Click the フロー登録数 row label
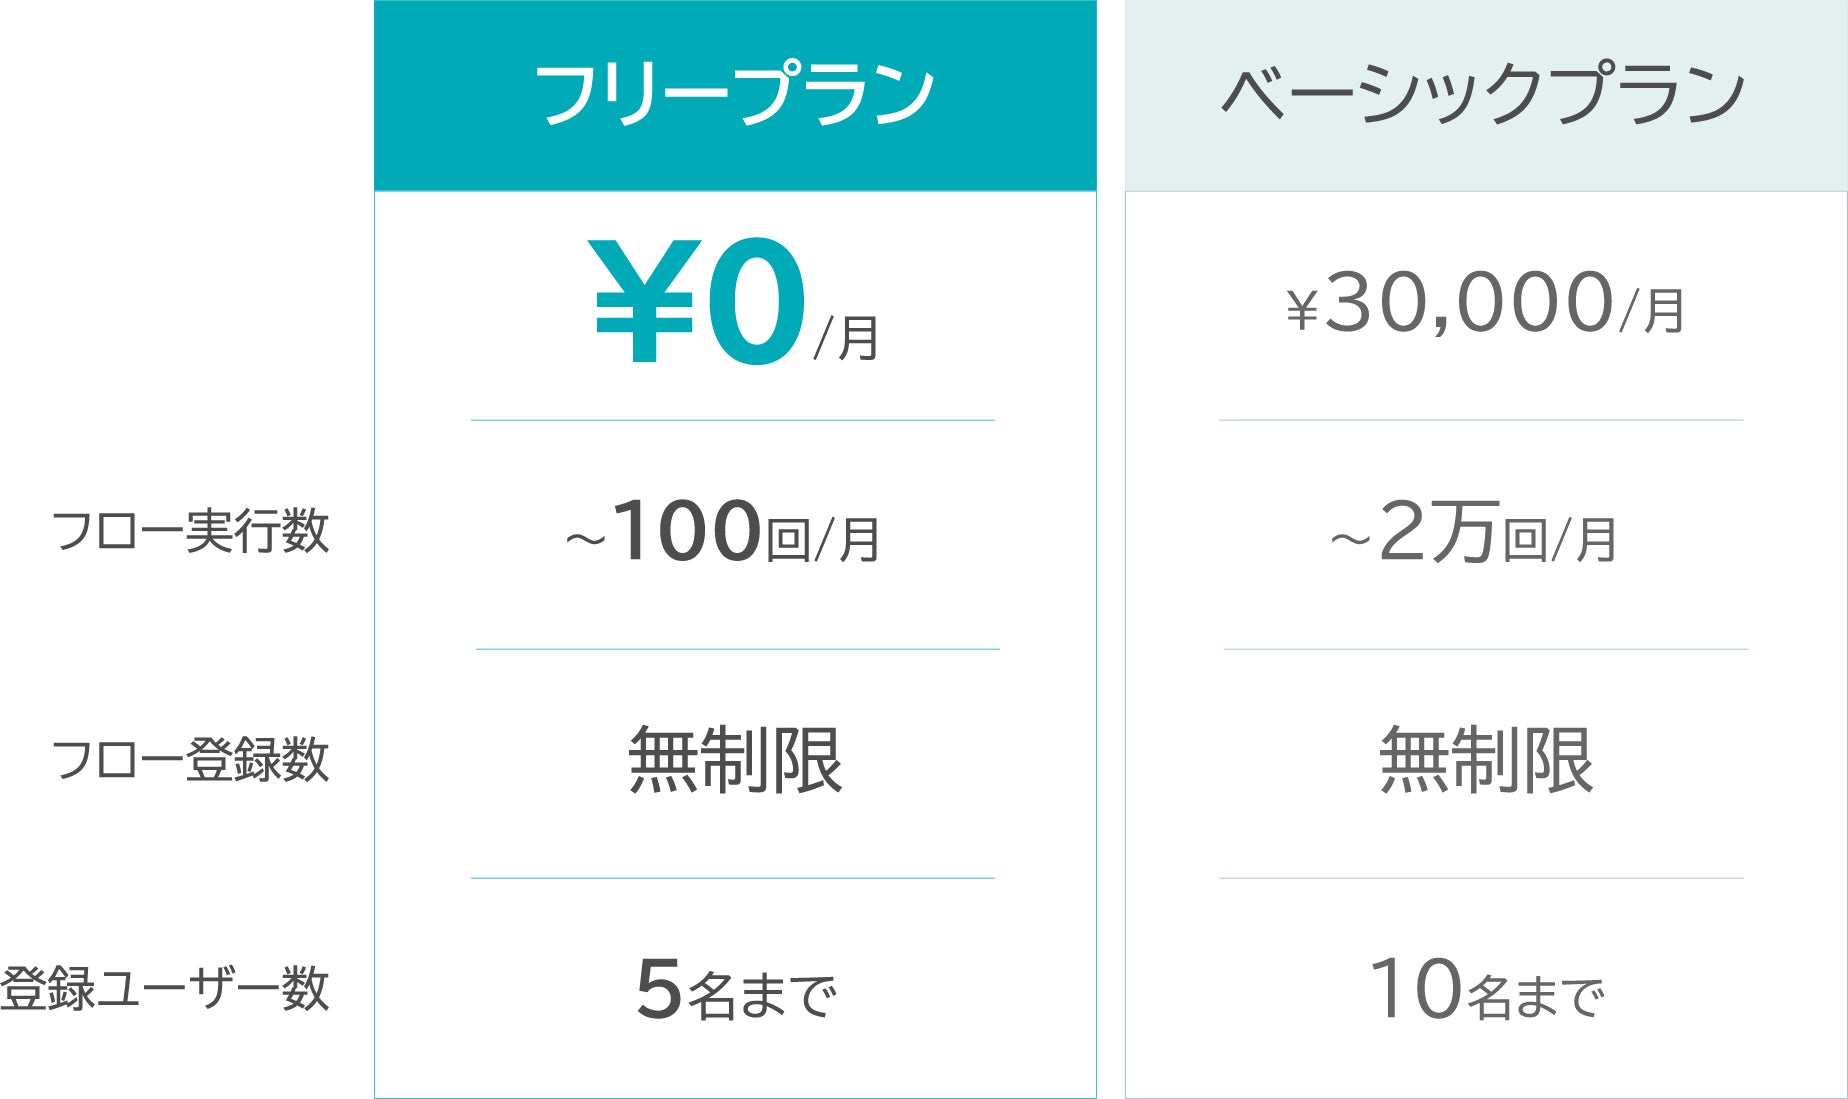 click(190, 760)
